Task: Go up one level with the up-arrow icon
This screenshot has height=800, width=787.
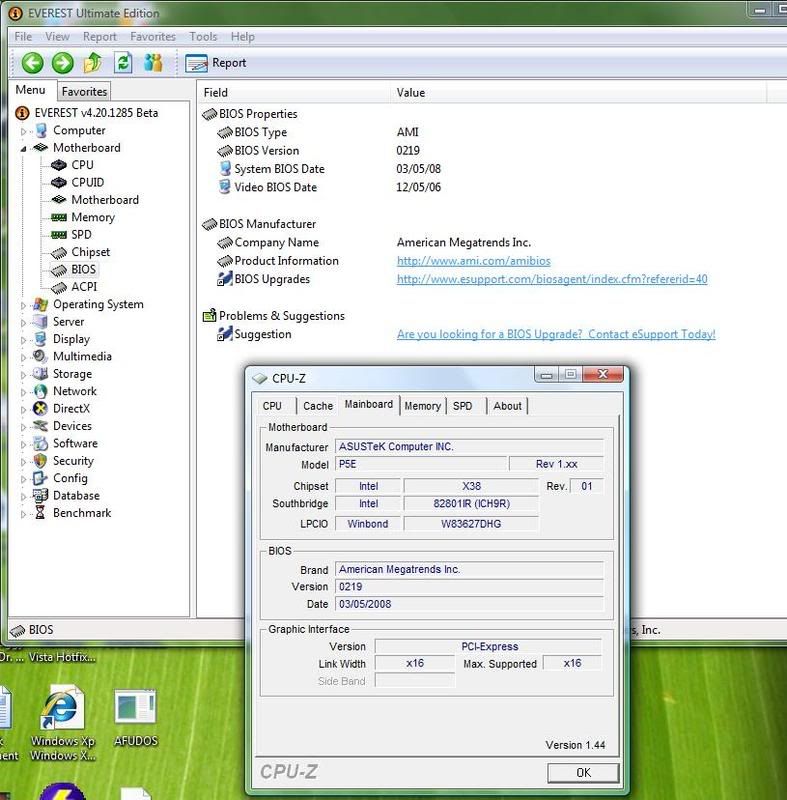Action: point(93,63)
